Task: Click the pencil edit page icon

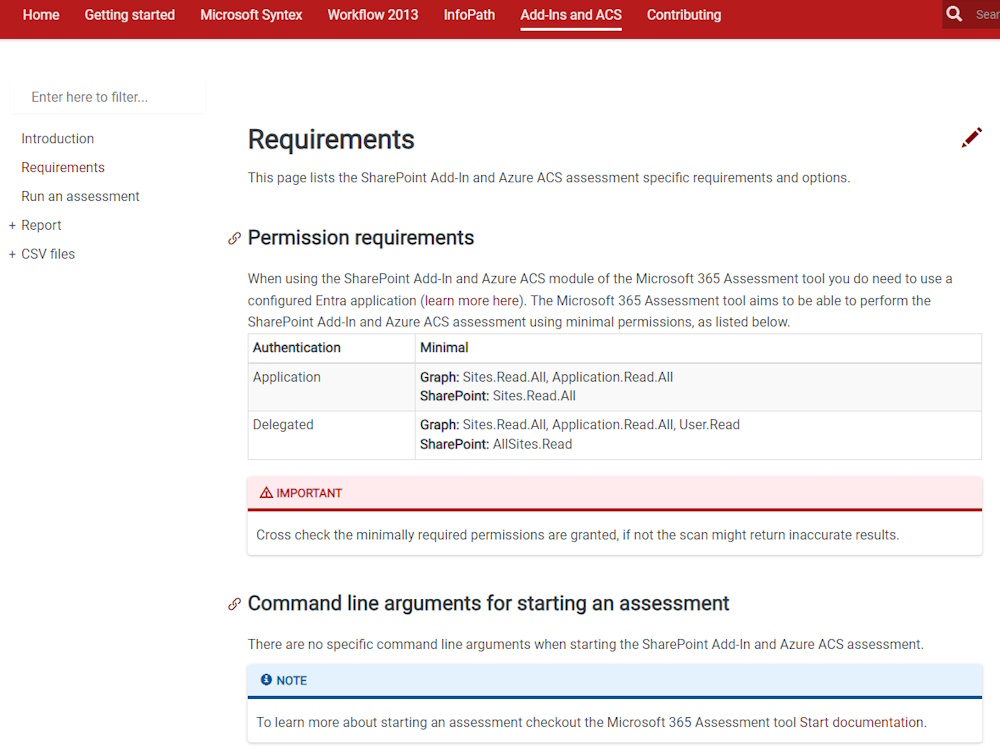Action: (x=971, y=137)
